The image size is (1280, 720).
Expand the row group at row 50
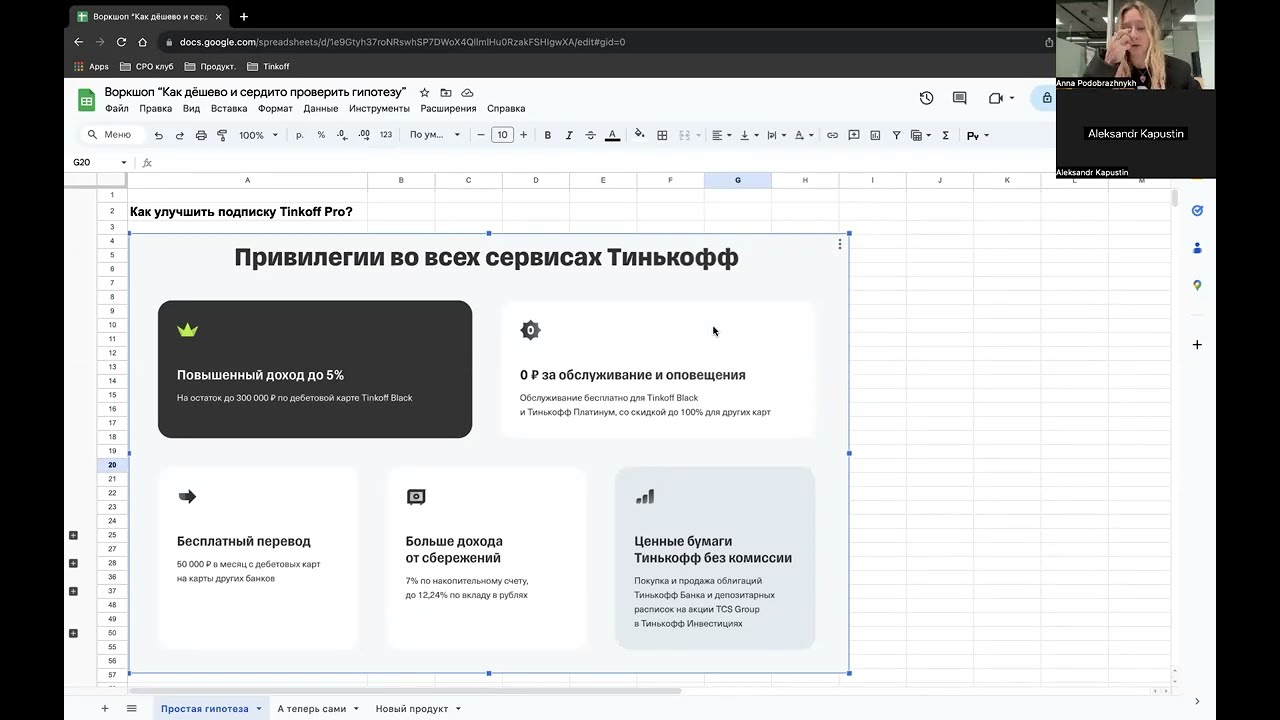click(x=73, y=633)
